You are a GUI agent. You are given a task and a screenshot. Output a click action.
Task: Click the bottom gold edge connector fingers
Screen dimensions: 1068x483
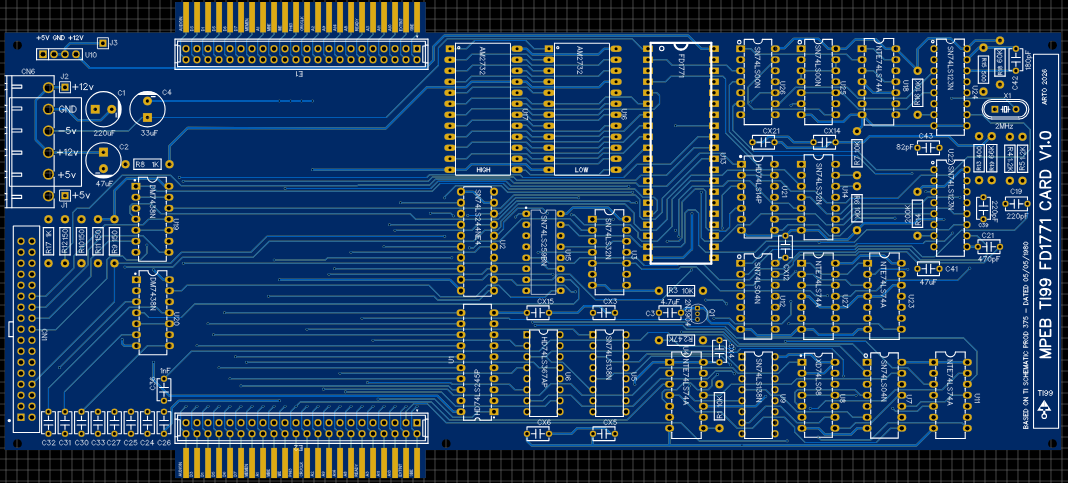pos(300,463)
